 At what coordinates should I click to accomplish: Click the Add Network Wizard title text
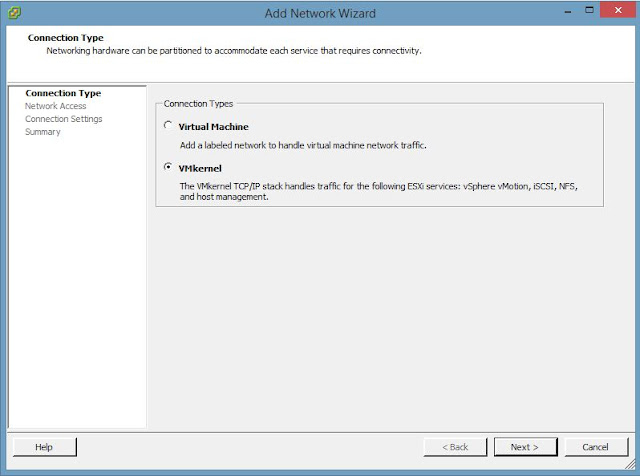[x=320, y=13]
